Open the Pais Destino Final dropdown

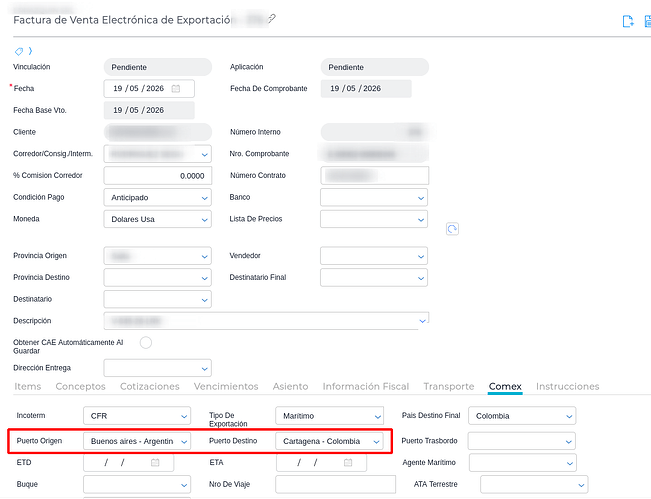pos(522,416)
